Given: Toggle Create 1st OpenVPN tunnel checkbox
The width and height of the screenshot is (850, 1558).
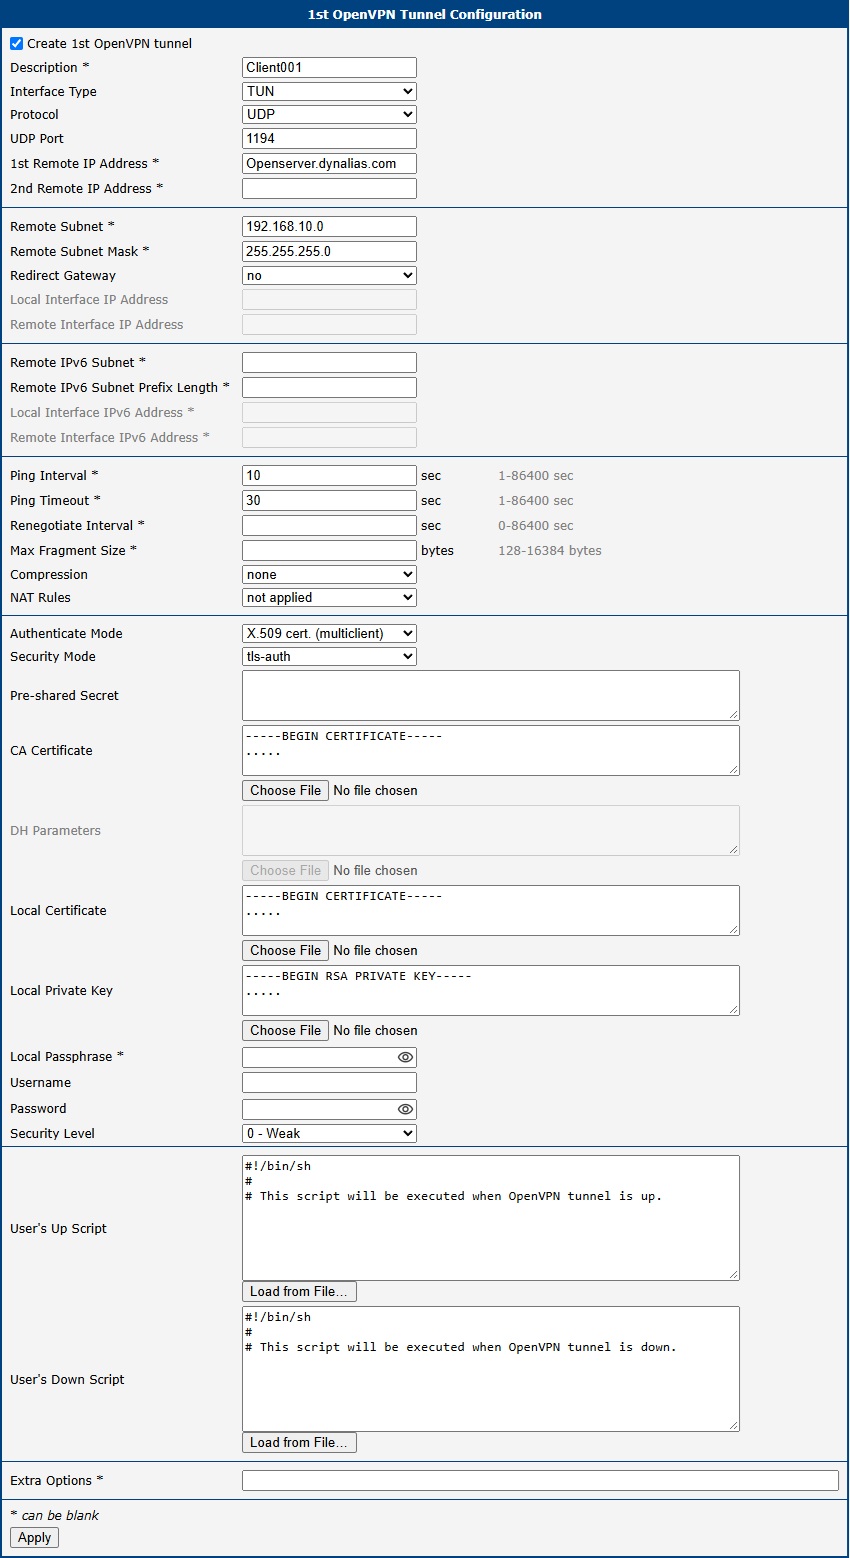Looking at the screenshot, I should tap(16, 44).
